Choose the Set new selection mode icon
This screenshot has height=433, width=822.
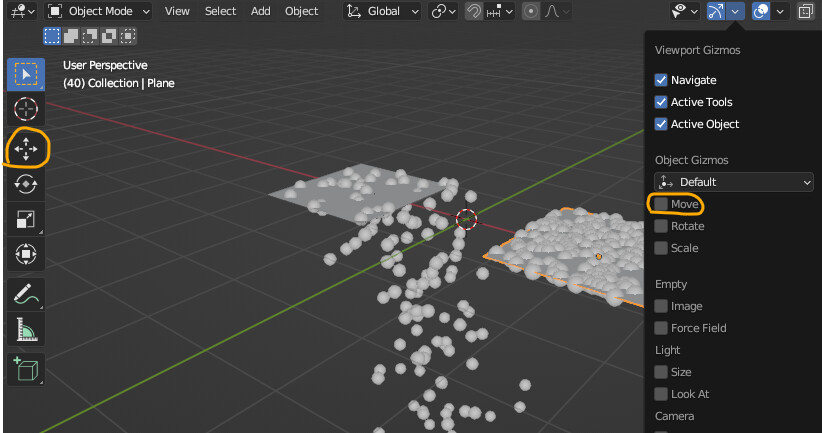click(52, 36)
